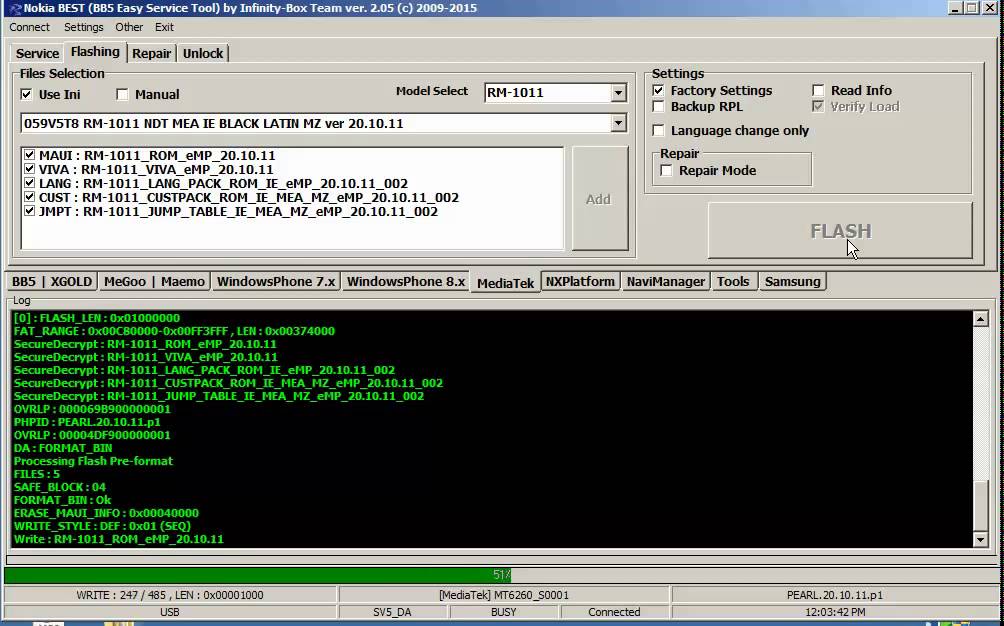Click the SV5_DA status cell
The height and width of the screenshot is (626, 1004).
(x=393, y=612)
